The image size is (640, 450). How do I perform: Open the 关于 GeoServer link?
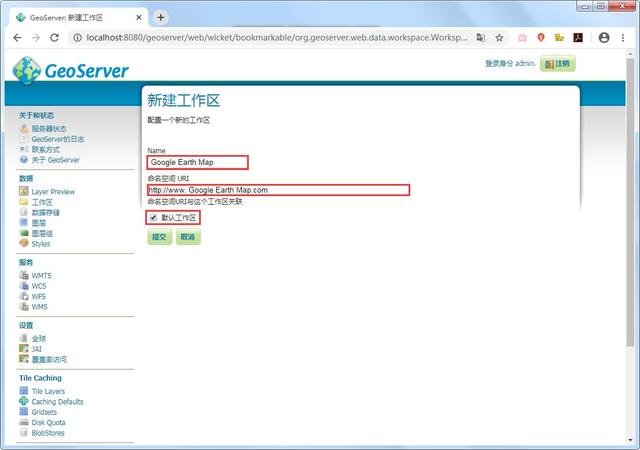(56, 160)
